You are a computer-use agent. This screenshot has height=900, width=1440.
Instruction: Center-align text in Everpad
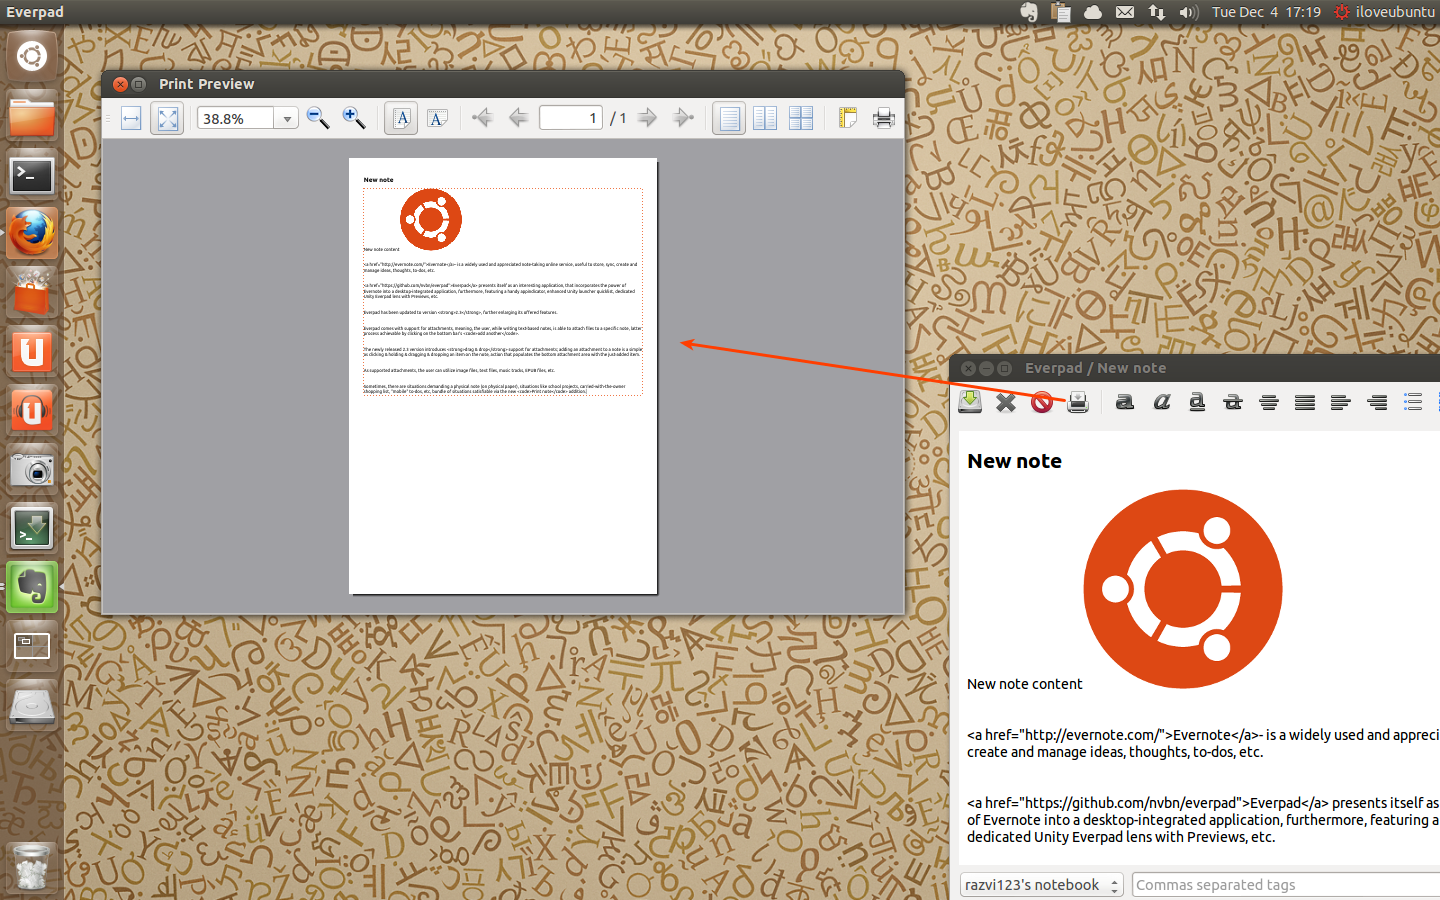tap(1269, 402)
